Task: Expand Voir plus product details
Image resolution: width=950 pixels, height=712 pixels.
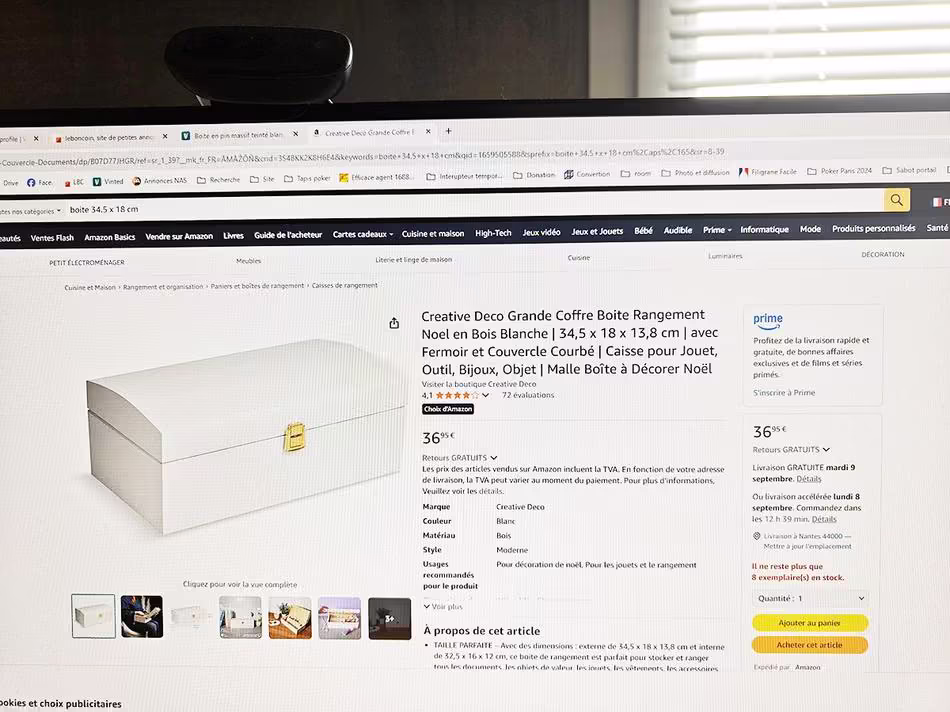Action: click(x=443, y=606)
